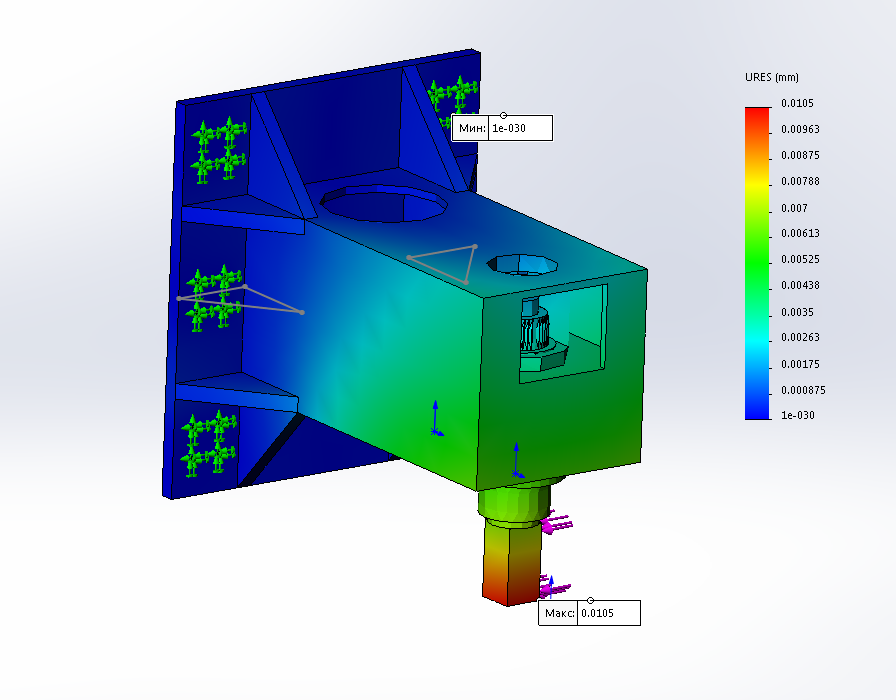Select legend value 0.00525
Screen dimensions: 896x700
click(x=800, y=259)
